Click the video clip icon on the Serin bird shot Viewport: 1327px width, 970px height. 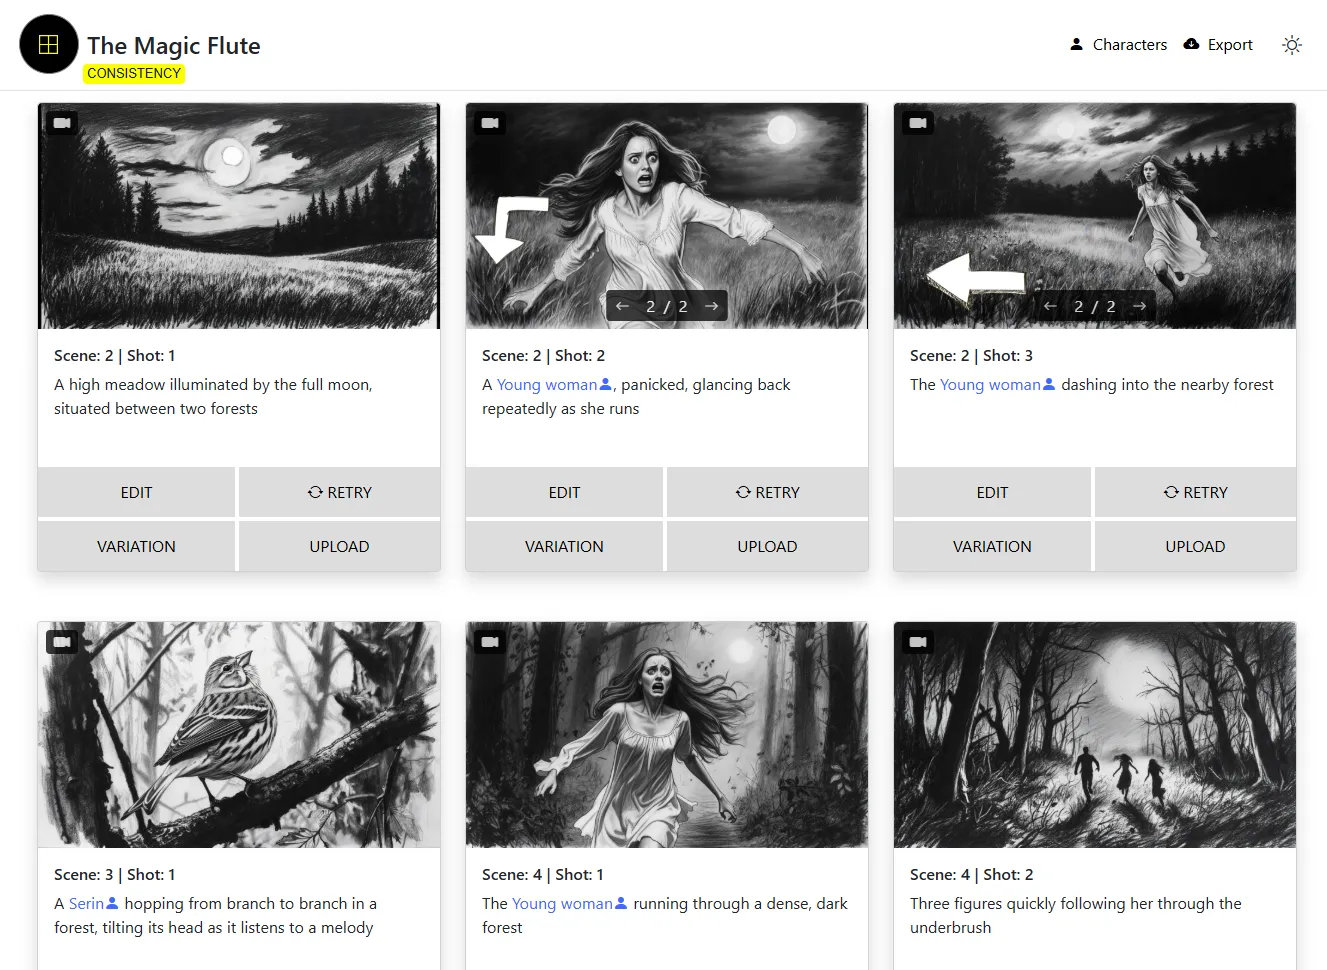[x=61, y=641]
